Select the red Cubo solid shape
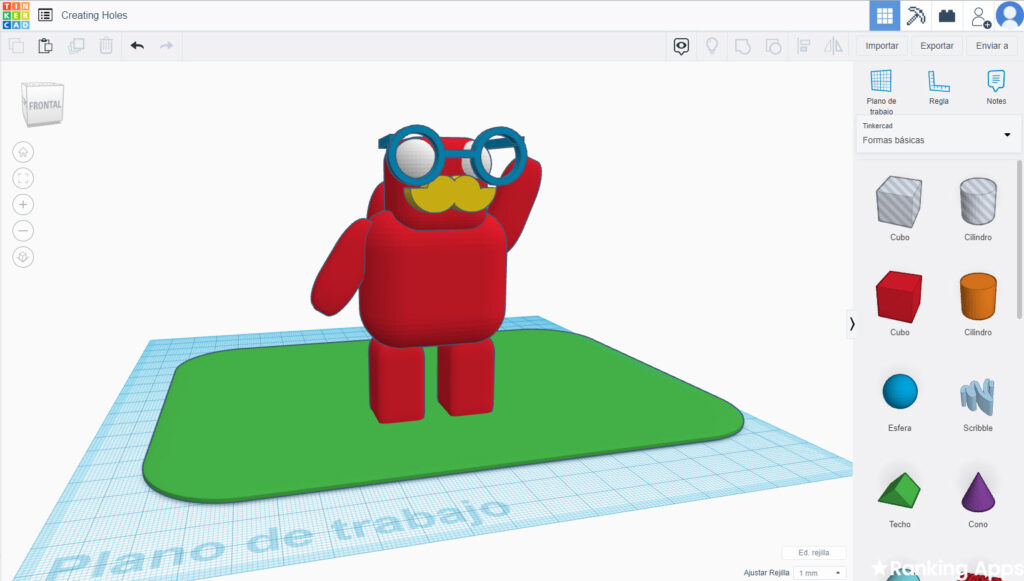Screen dimensions: 1024x581 tap(899, 299)
